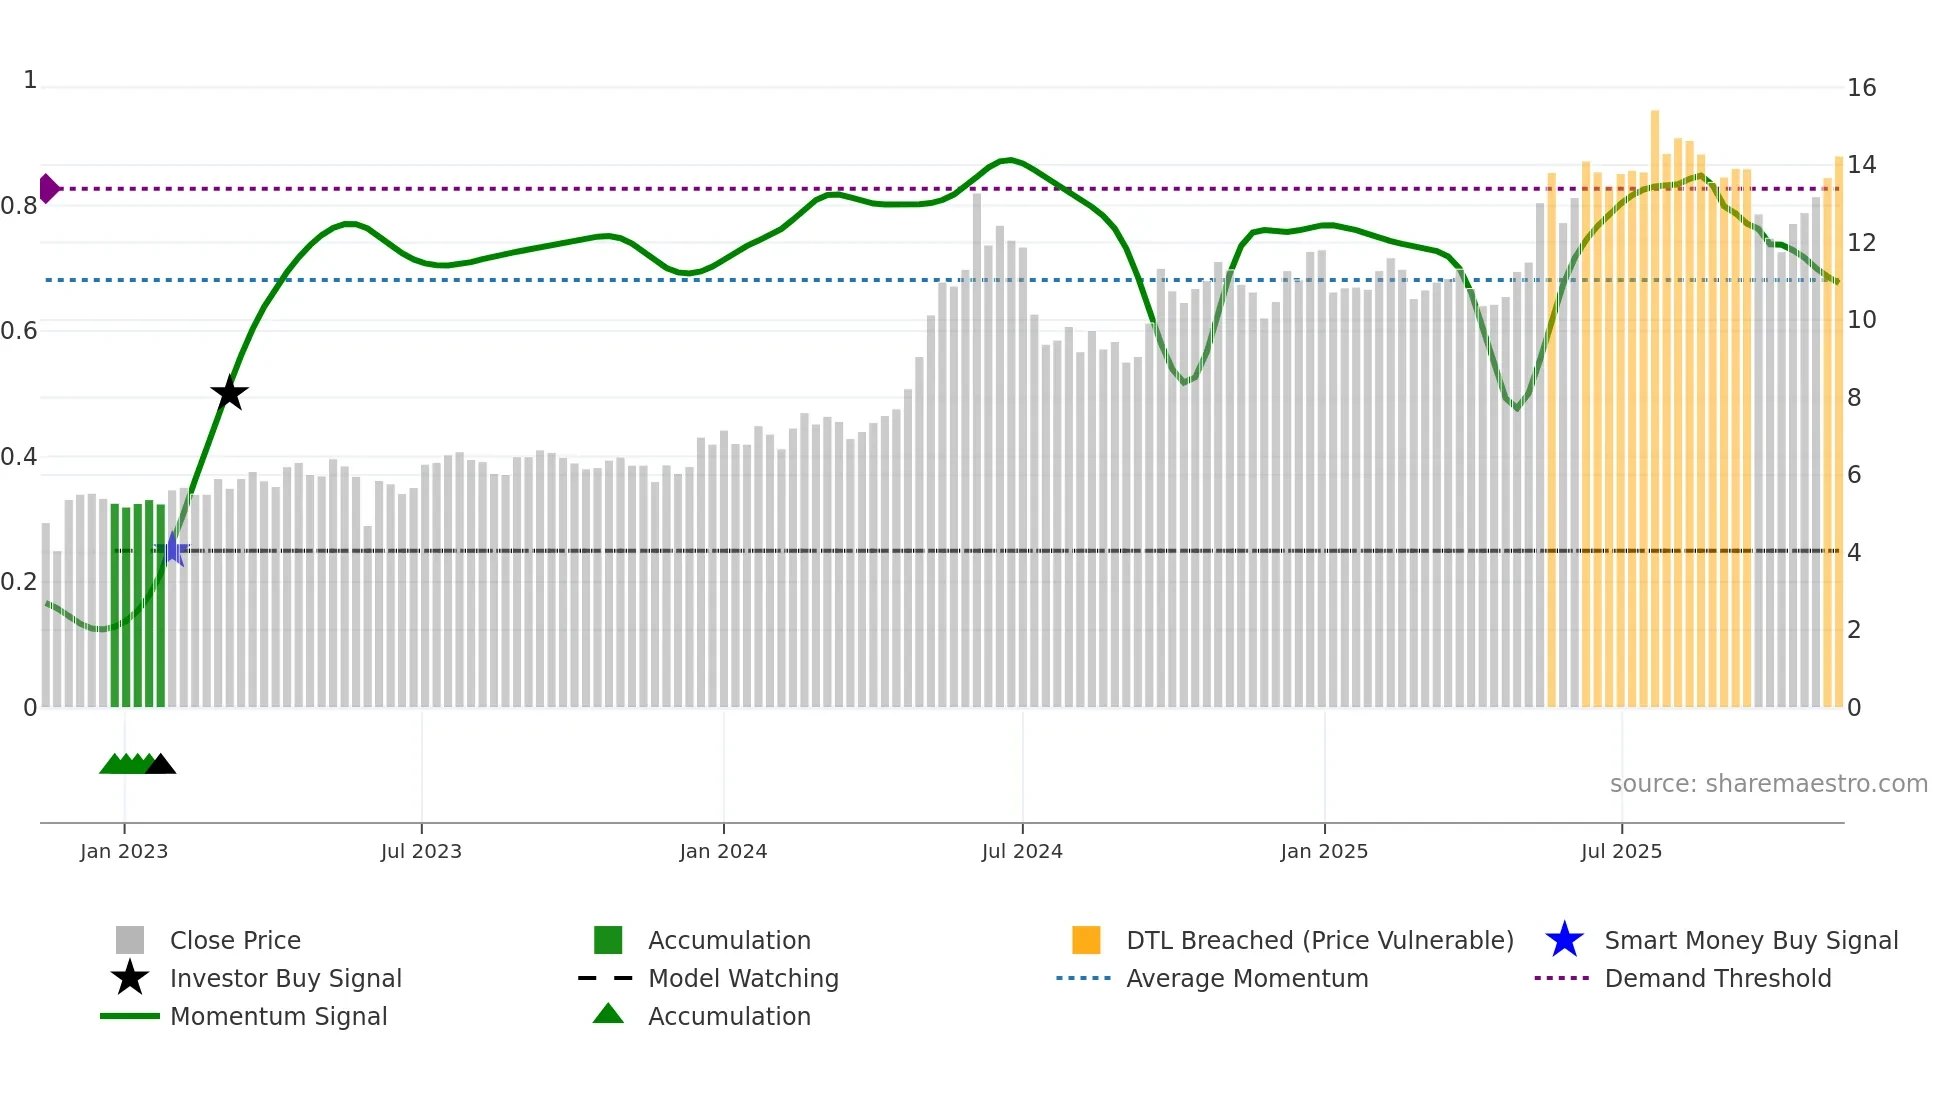Click the black Investor Buy Signal star on chart
Image resolution: width=1960 pixels, height=1102 pixels.
point(229,393)
